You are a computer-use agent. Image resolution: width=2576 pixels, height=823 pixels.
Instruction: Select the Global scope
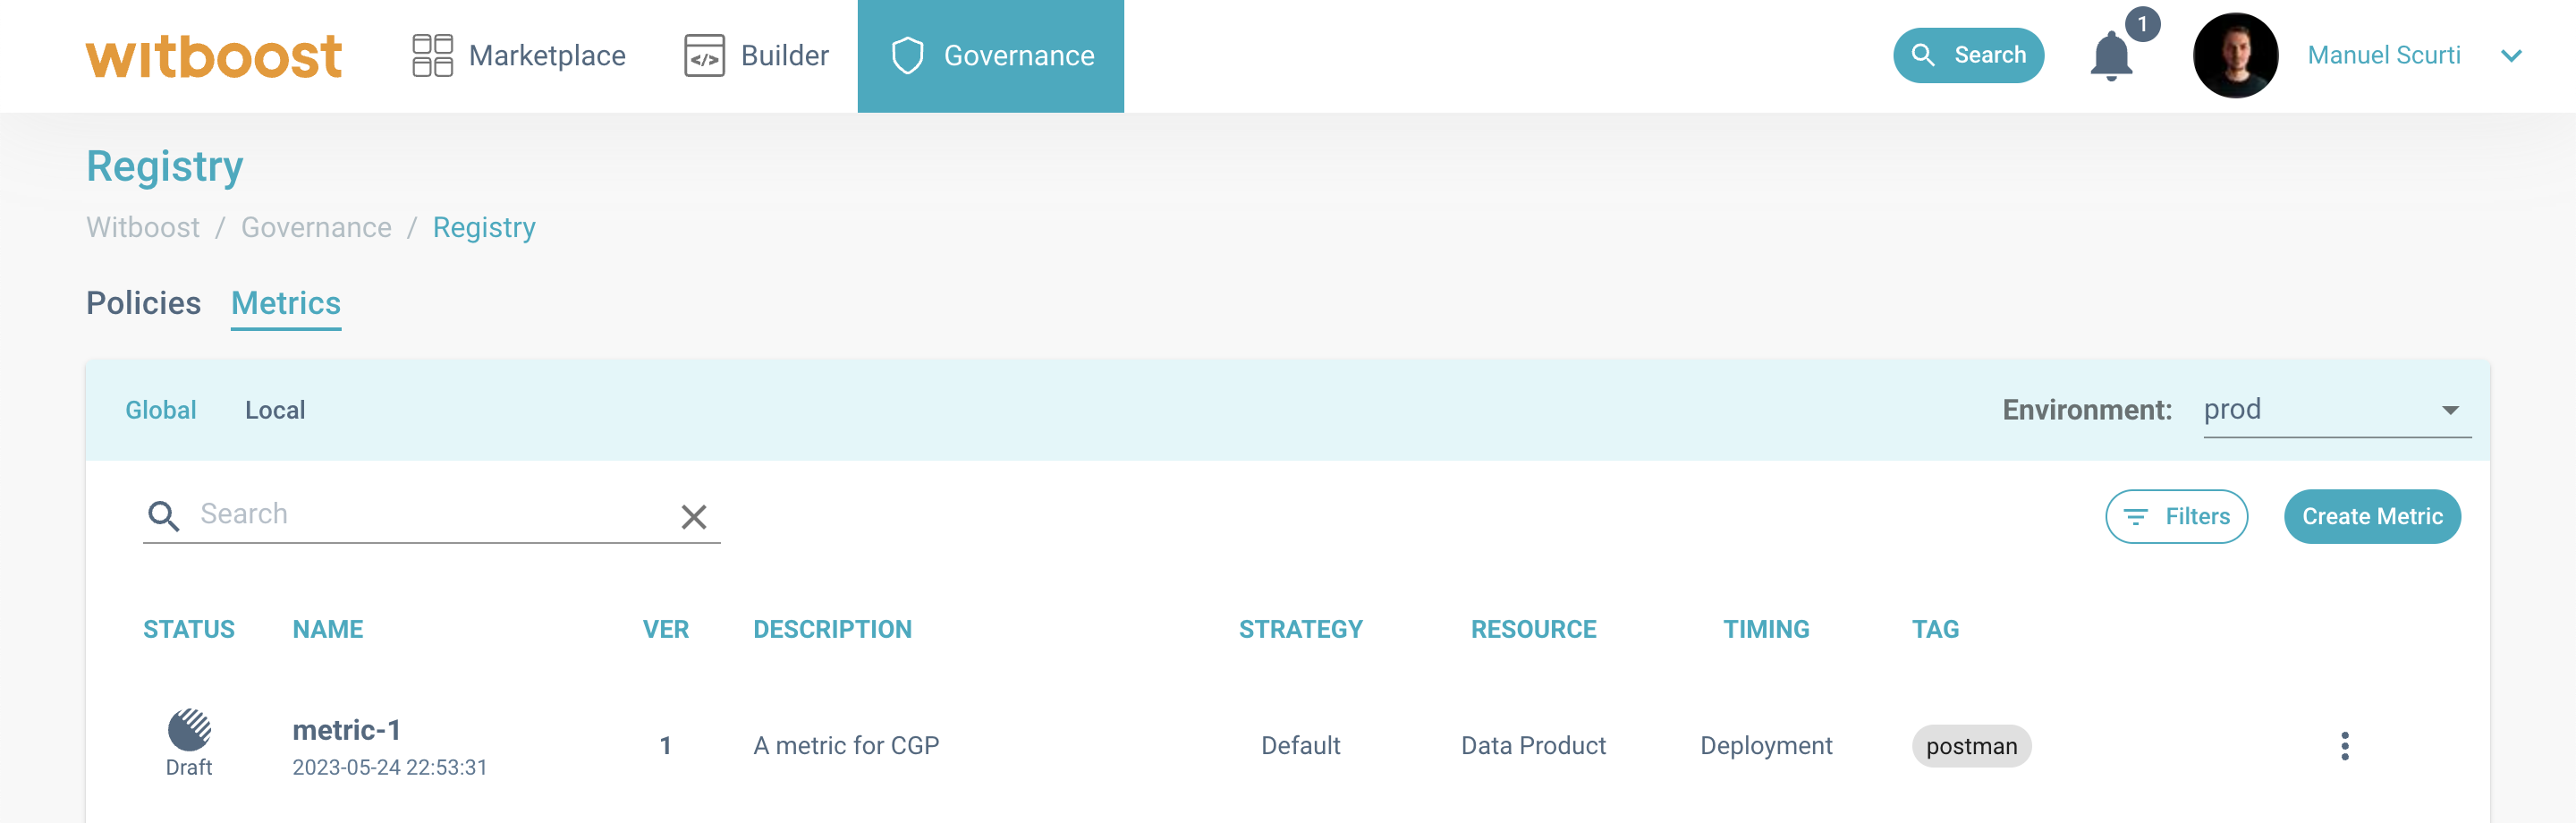pos(160,410)
